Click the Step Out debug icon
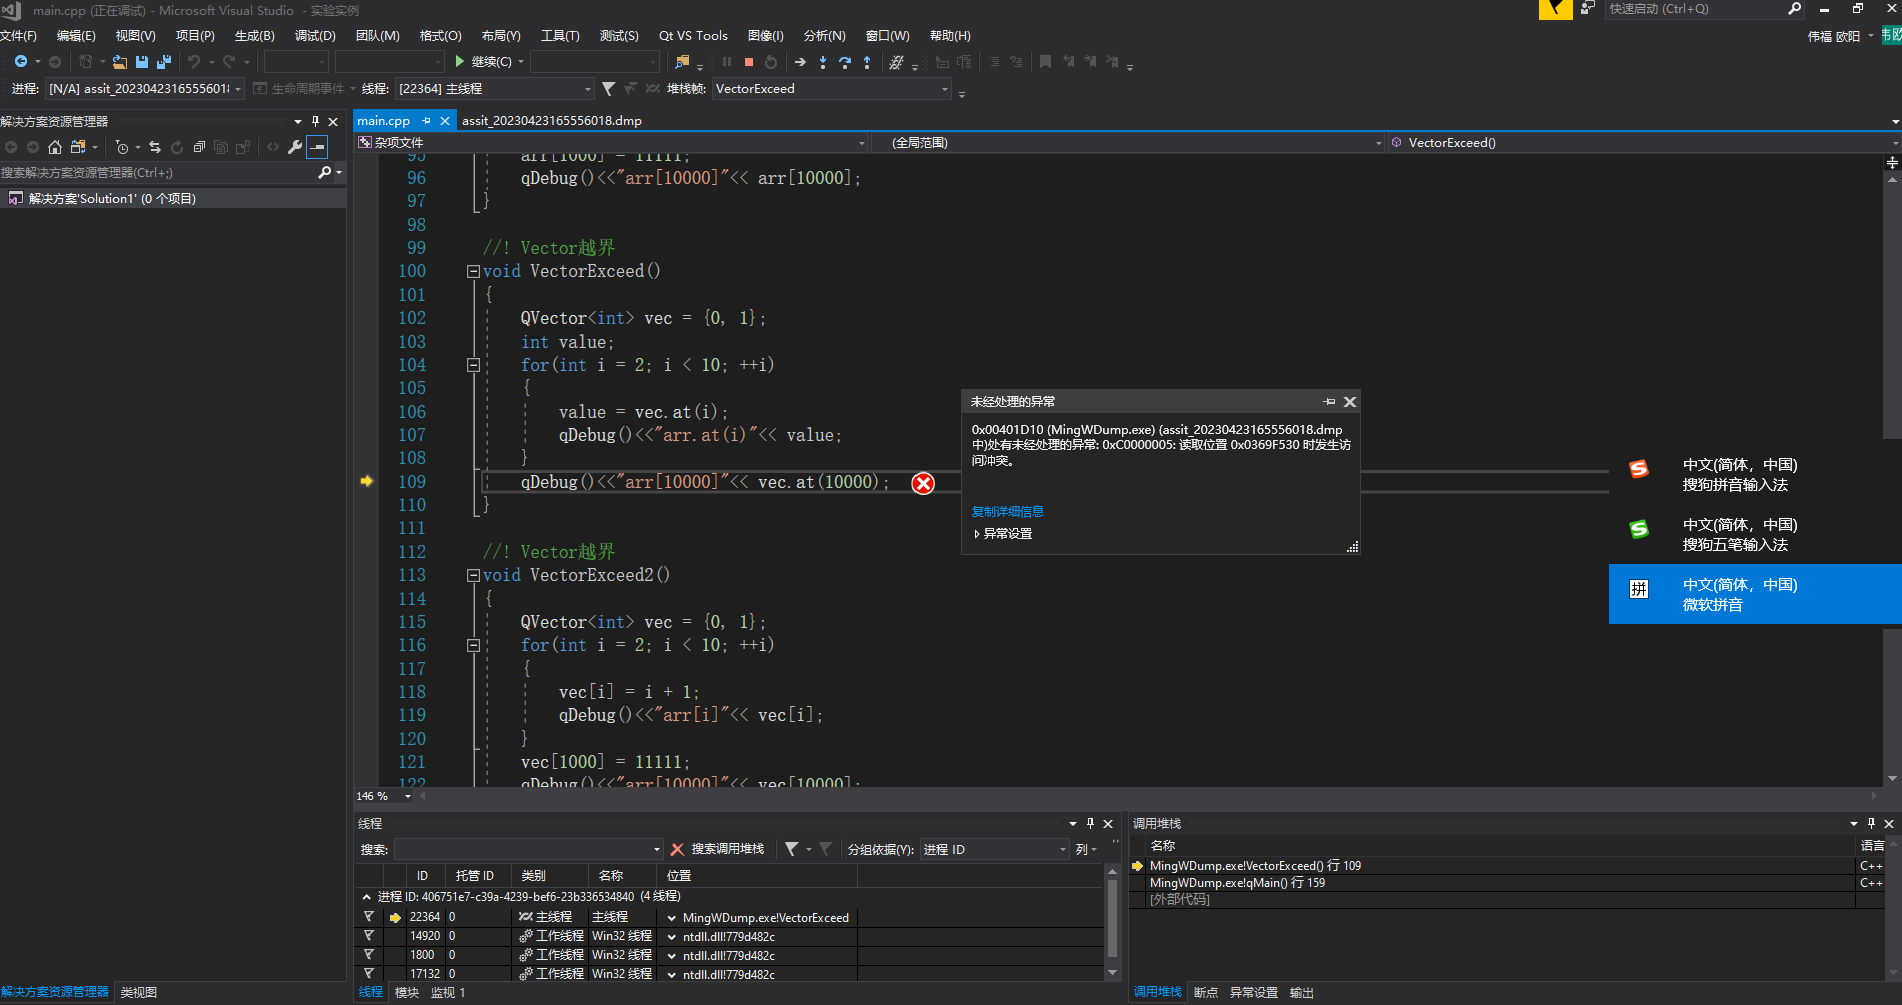1902x1005 pixels. (868, 62)
